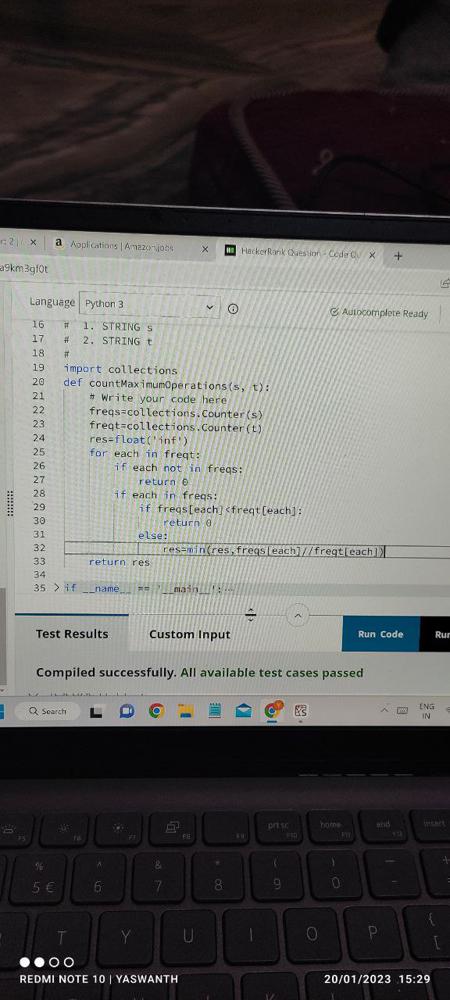Toggle the Autocomplete Ready indicator
Viewport: 450px width, 1000px height.
[x=379, y=312]
